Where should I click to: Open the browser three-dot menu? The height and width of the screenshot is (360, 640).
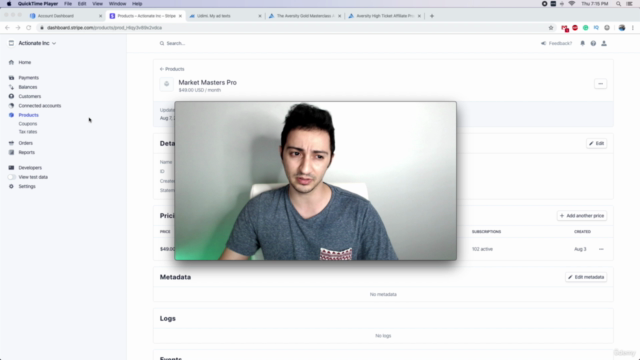tap(633, 28)
